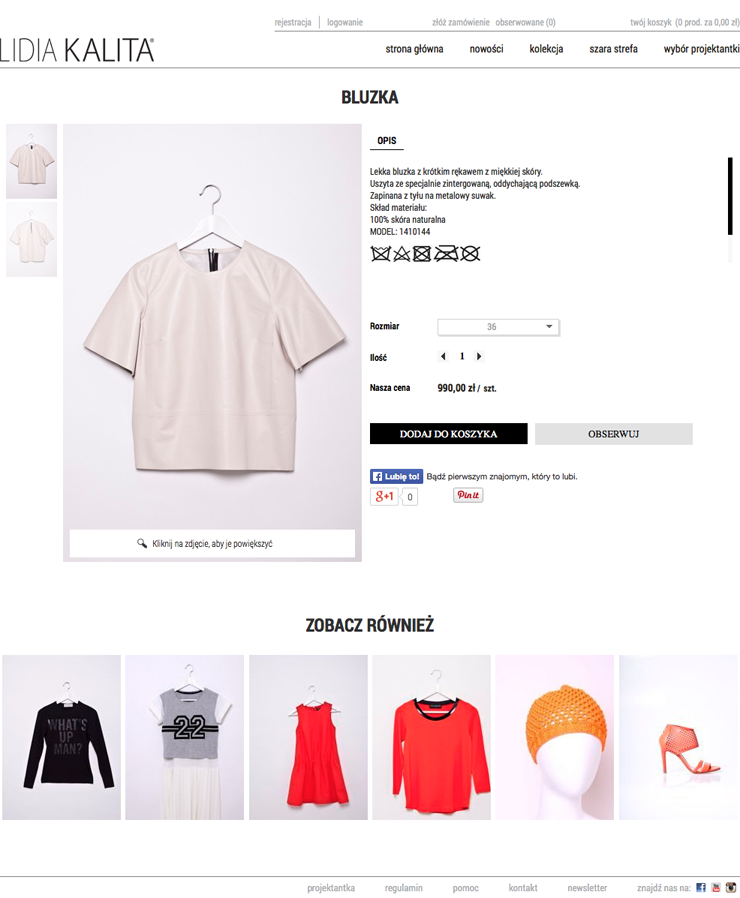740x898 pixels.
Task: Open the Facebook icon in the footer
Action: [x=700, y=887]
